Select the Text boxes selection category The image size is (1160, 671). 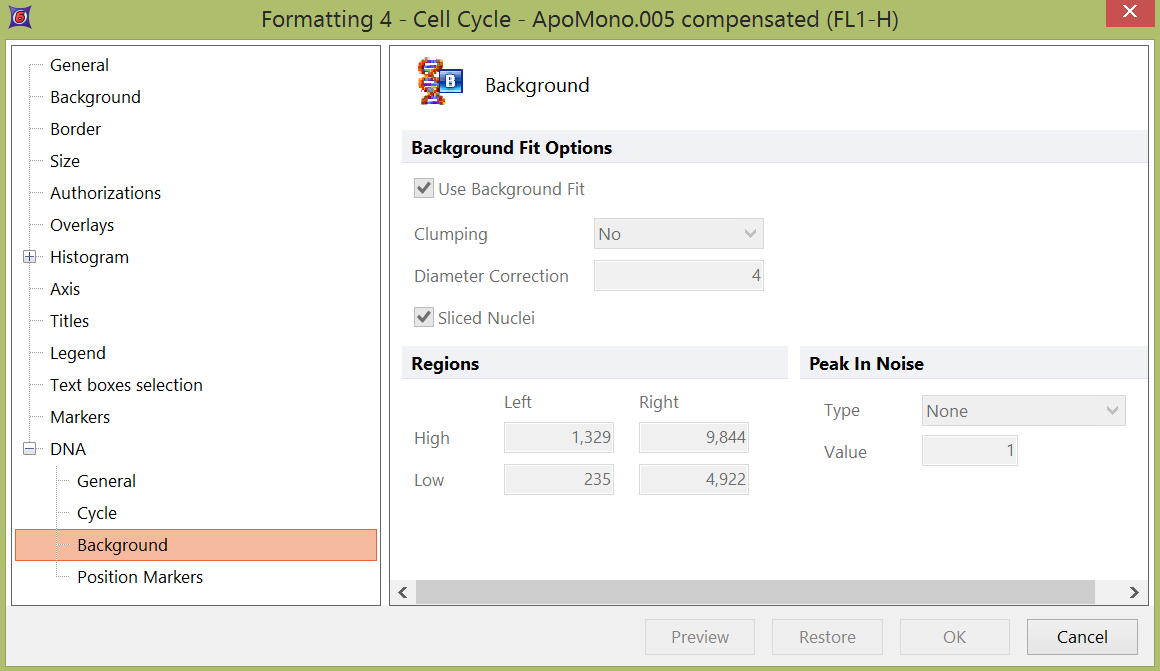[126, 385]
